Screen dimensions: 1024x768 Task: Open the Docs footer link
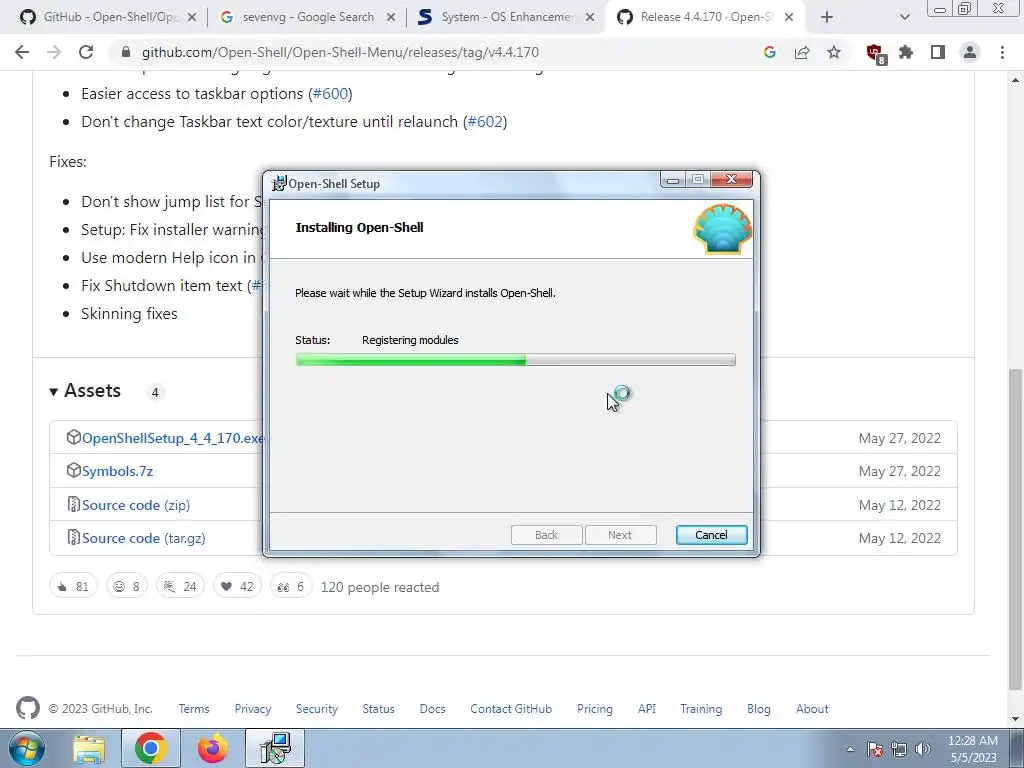coord(432,709)
